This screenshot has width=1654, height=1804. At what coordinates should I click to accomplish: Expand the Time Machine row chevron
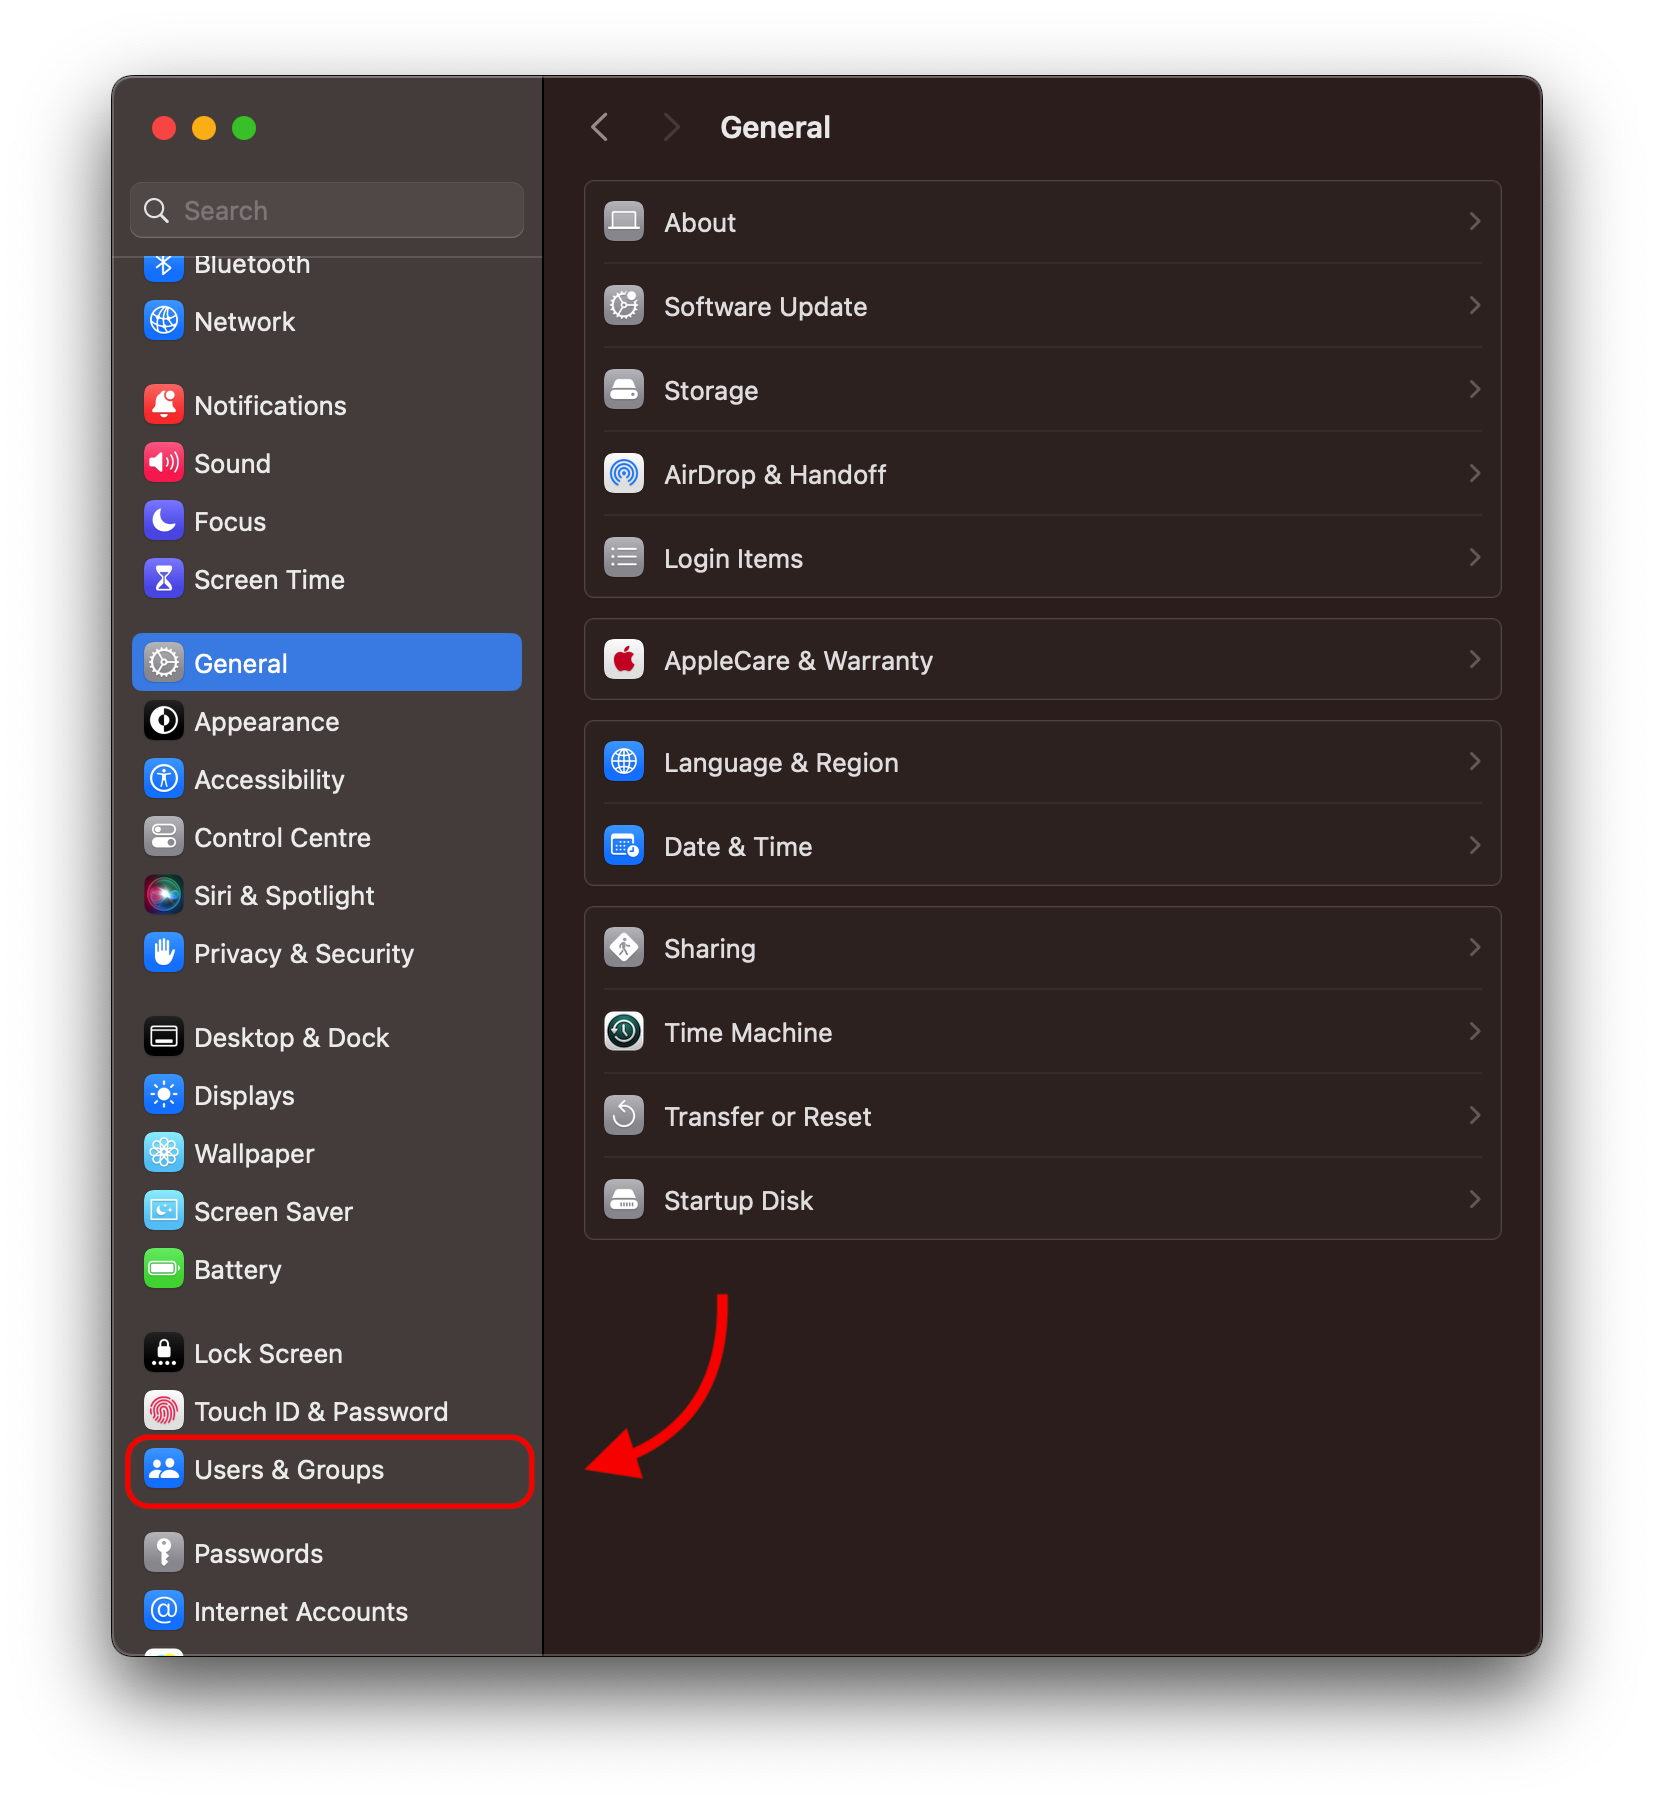(x=1475, y=1031)
